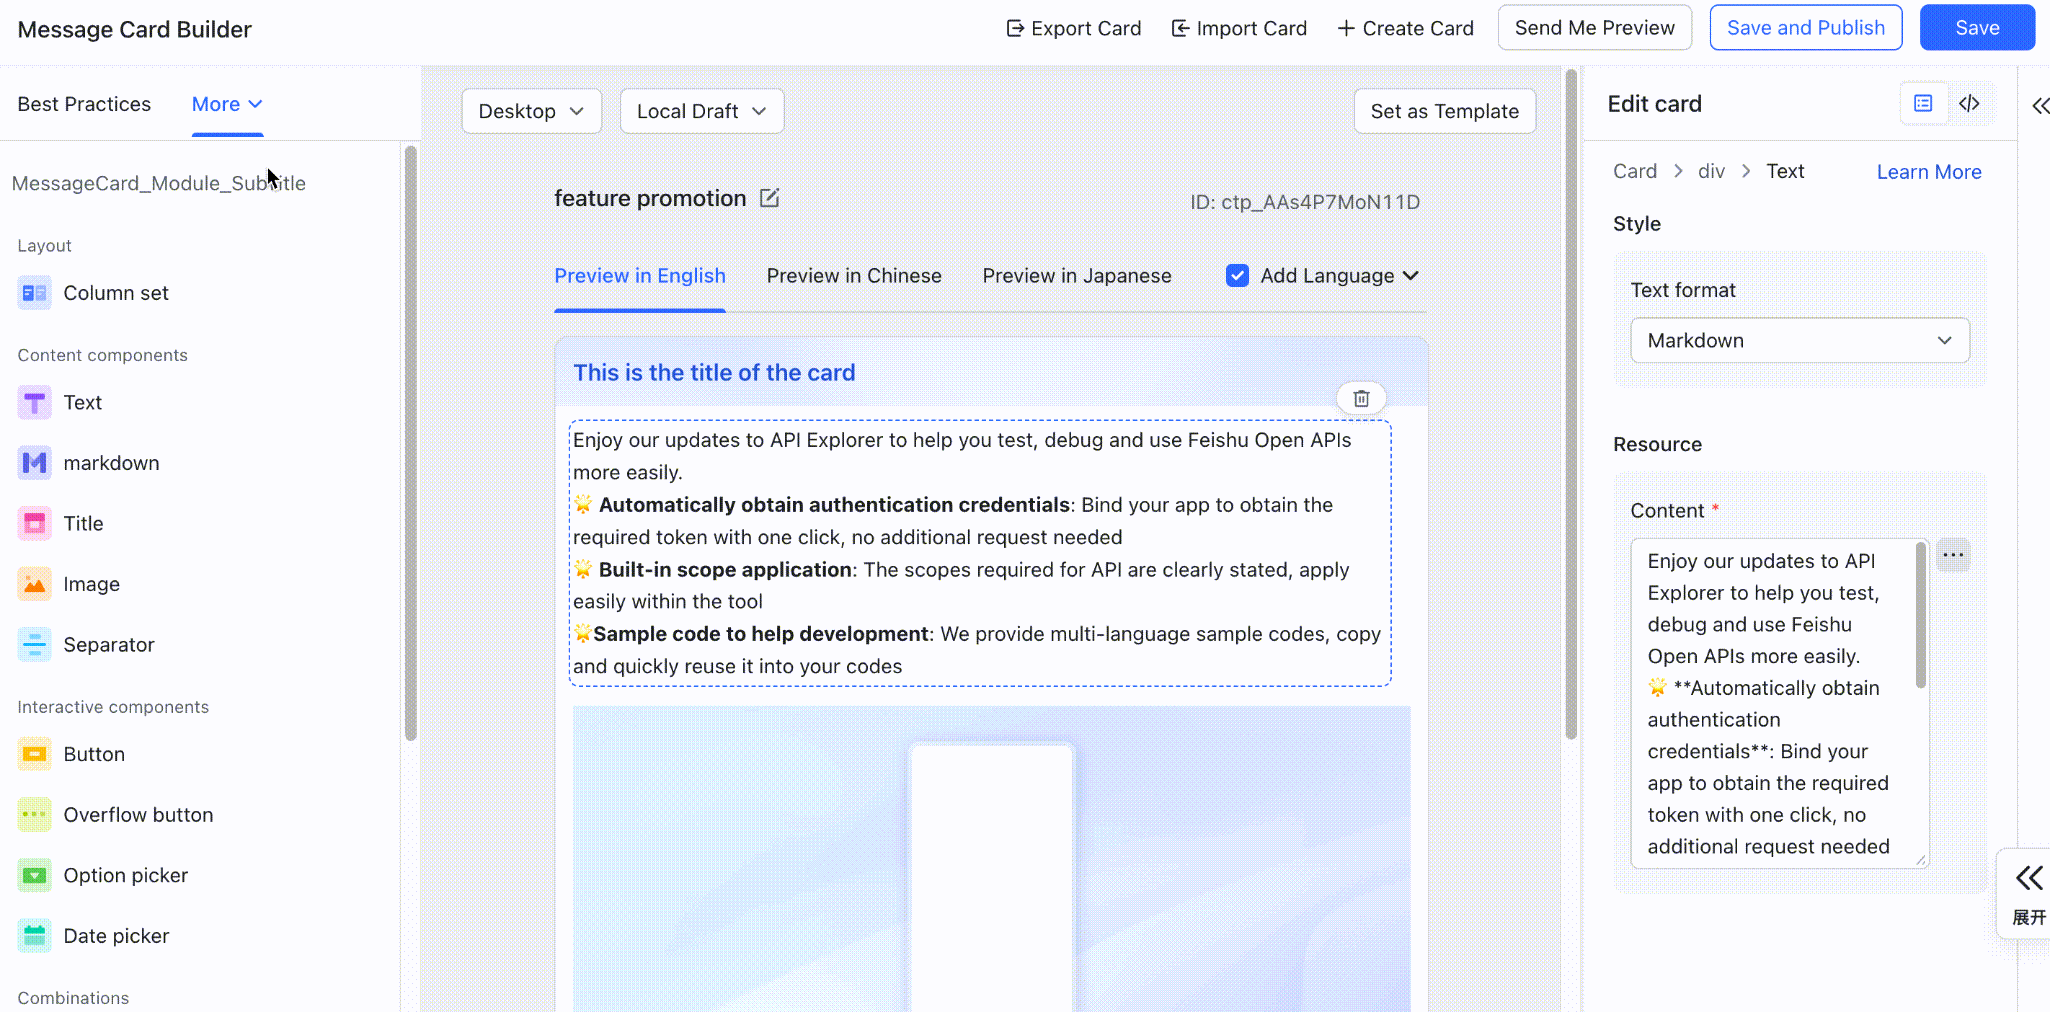Open the Desktop device dropdown
Image resolution: width=2050 pixels, height=1012 pixels.
coord(531,111)
